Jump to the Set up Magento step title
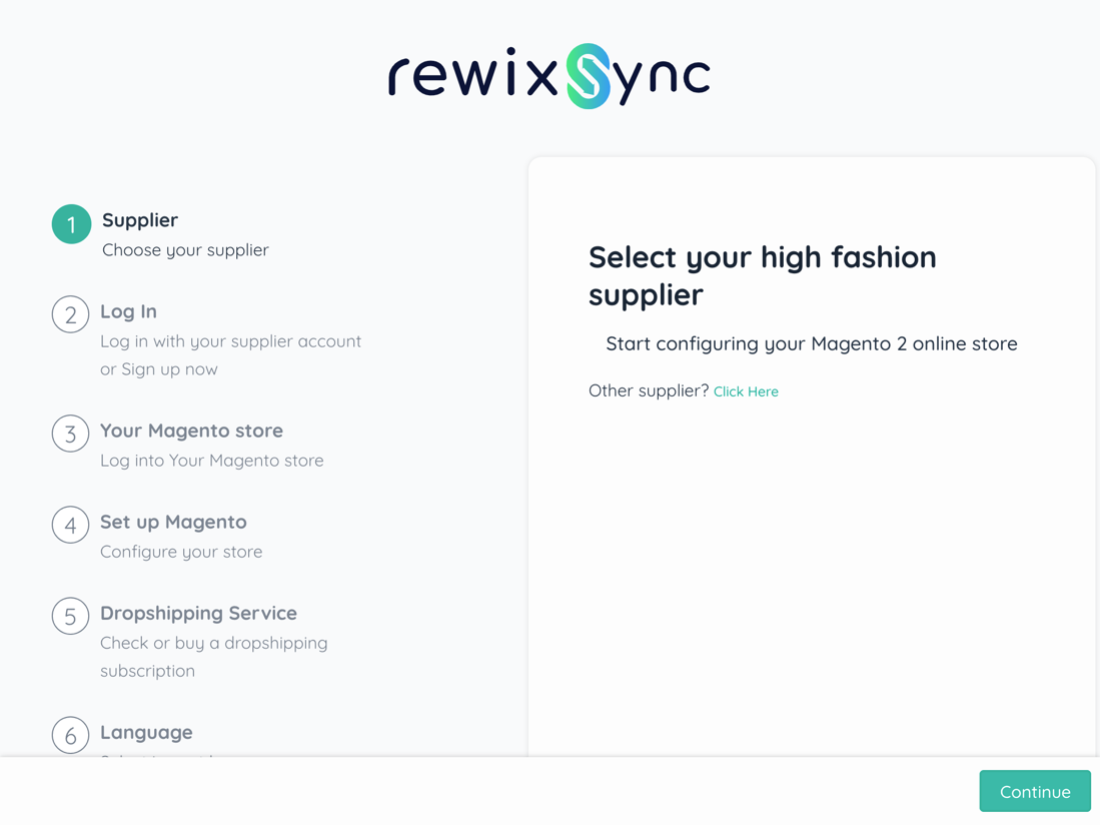1100x825 pixels. point(173,521)
